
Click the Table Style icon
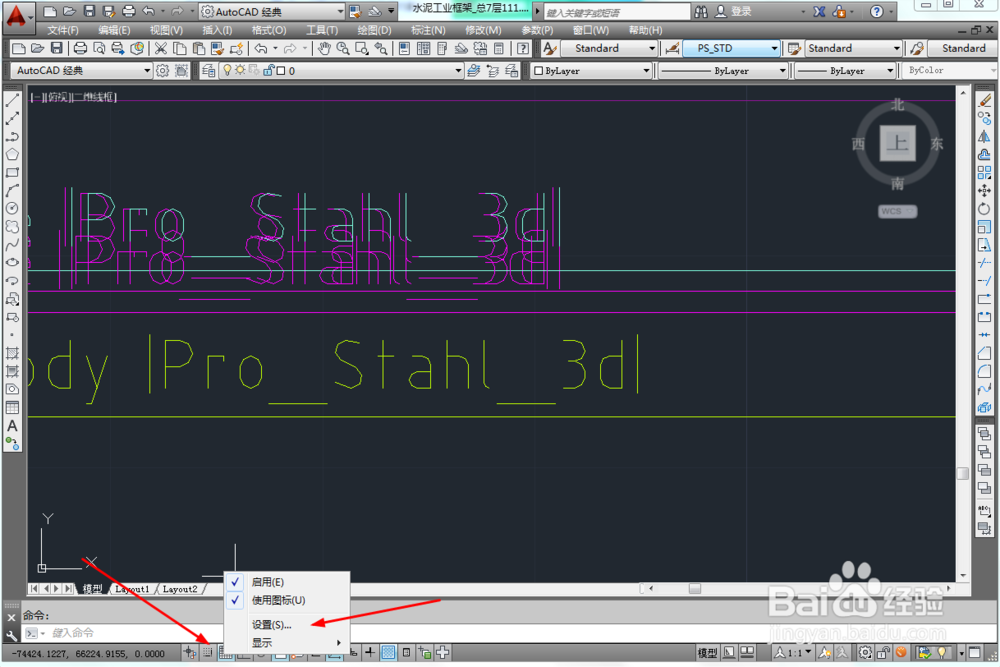point(794,48)
